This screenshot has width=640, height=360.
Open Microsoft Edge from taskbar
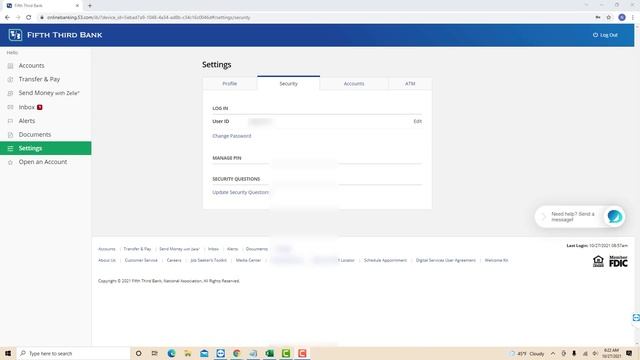pos(171,353)
